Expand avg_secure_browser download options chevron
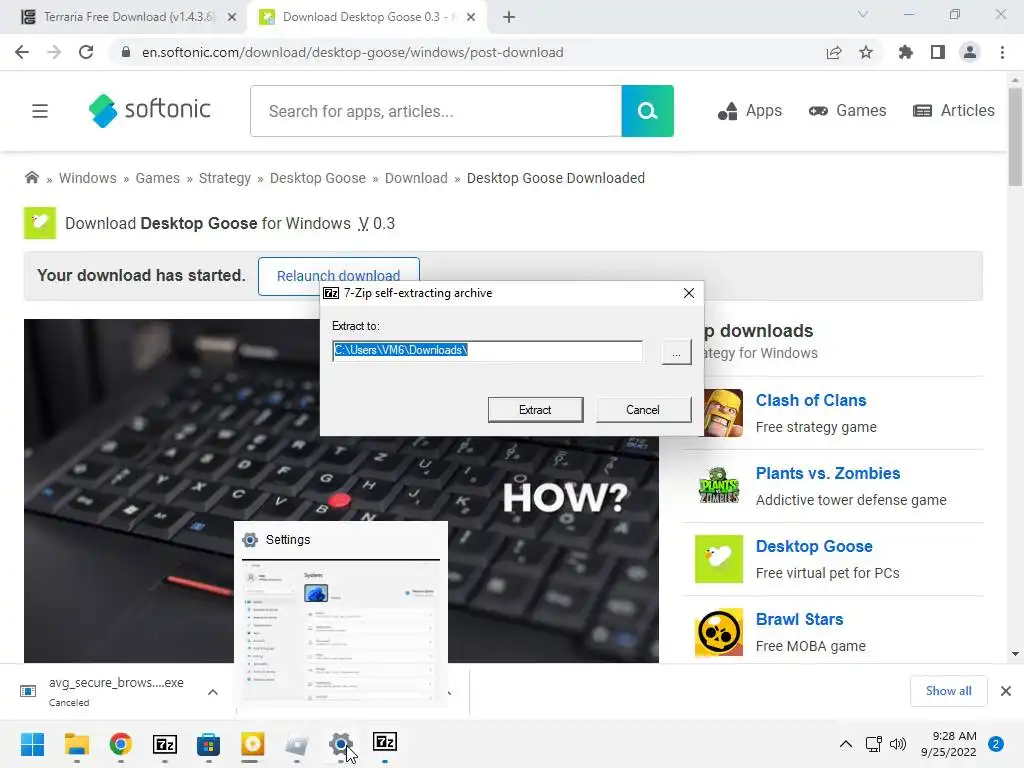Viewport: 1024px width, 768px height. tap(213, 692)
